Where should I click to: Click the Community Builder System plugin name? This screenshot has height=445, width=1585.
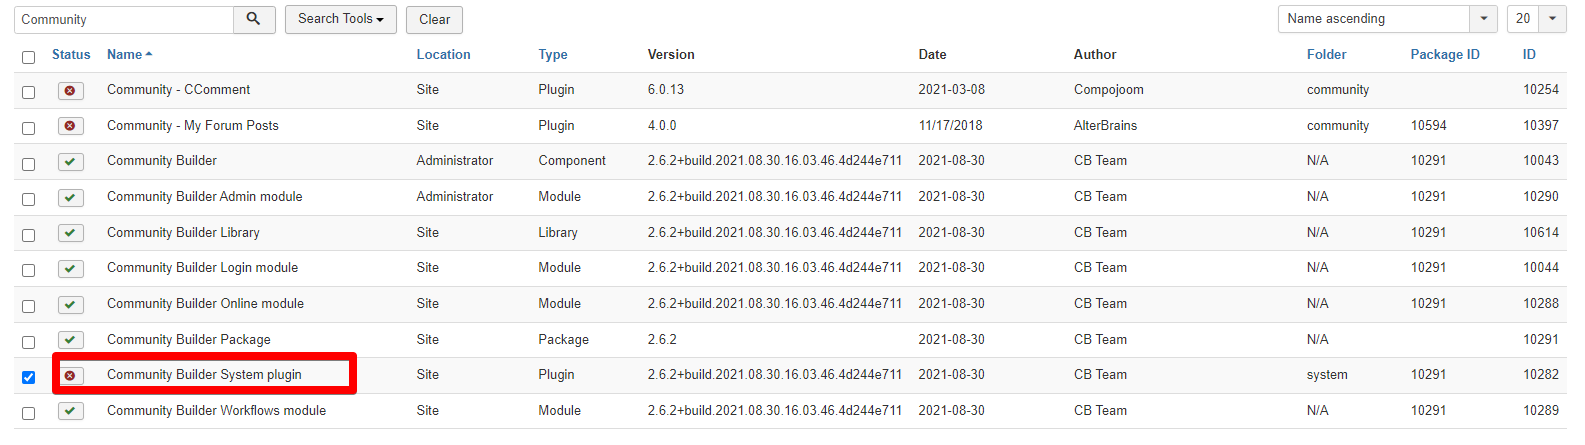click(x=204, y=374)
